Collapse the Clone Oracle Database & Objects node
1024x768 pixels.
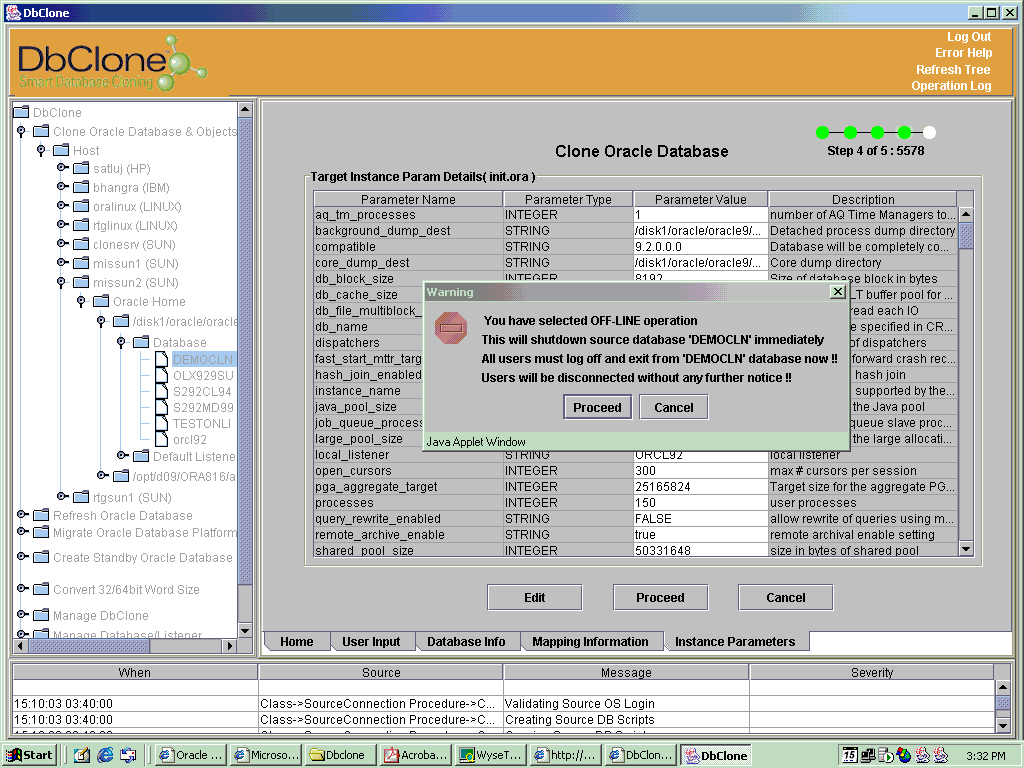tap(22, 131)
